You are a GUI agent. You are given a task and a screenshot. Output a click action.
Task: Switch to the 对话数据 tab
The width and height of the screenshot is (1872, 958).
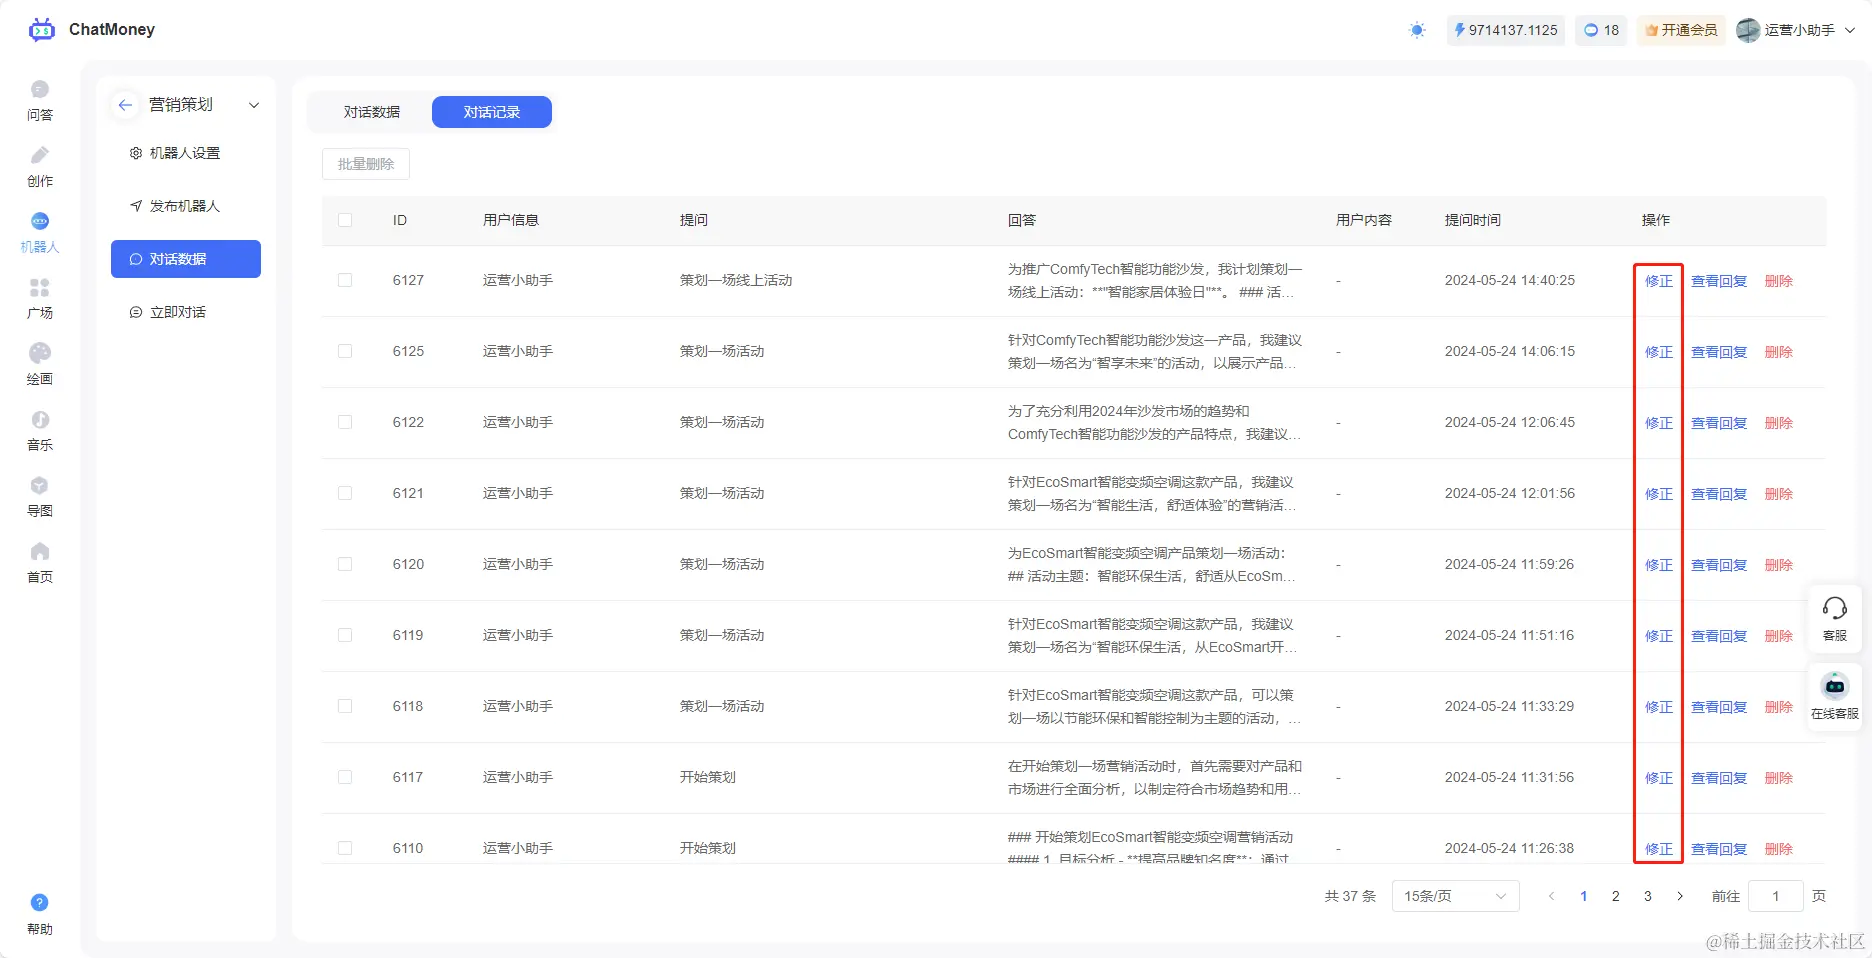372,112
